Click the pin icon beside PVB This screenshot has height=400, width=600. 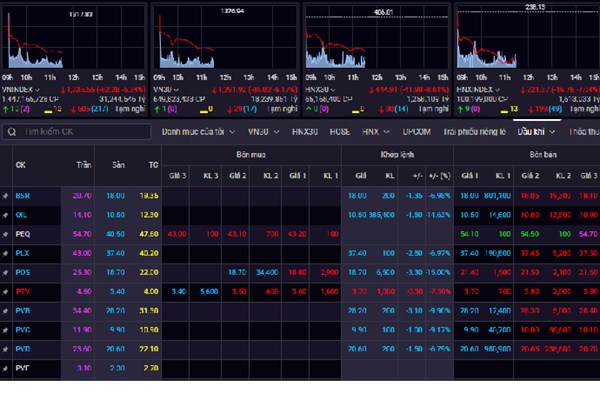[x=5, y=311]
